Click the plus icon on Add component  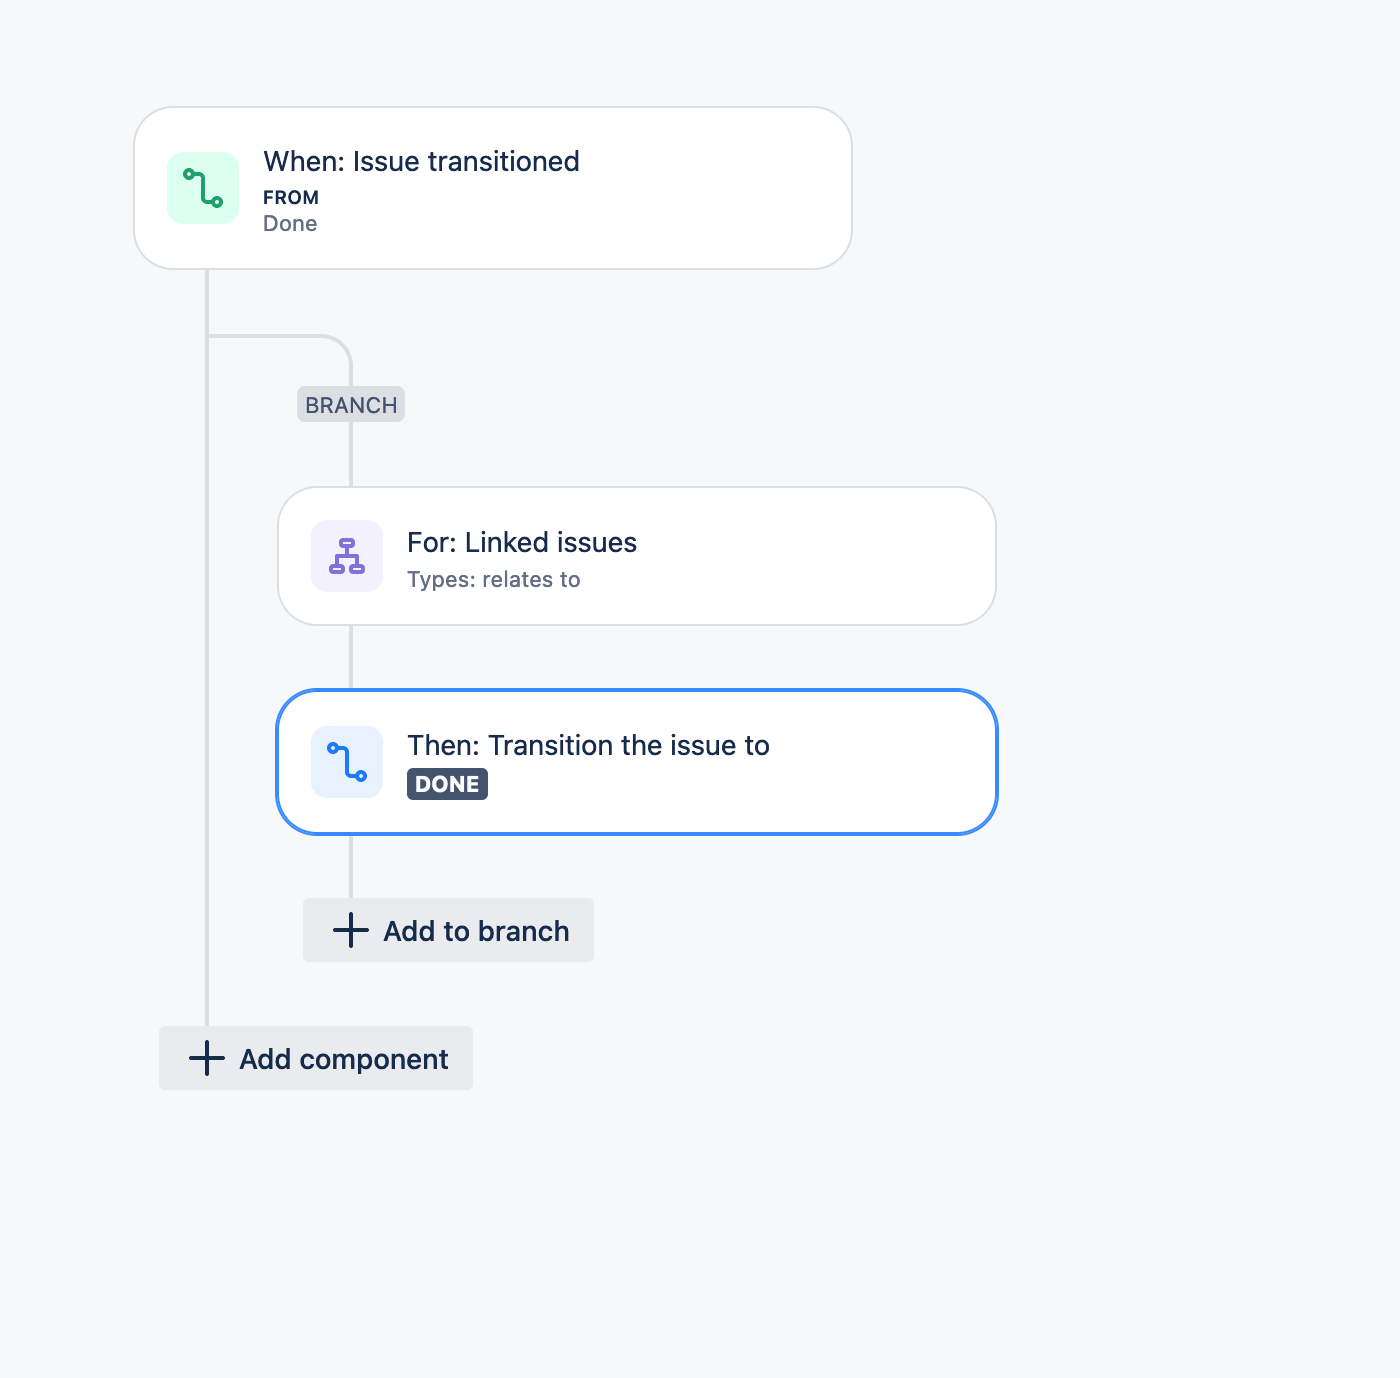pos(206,1058)
